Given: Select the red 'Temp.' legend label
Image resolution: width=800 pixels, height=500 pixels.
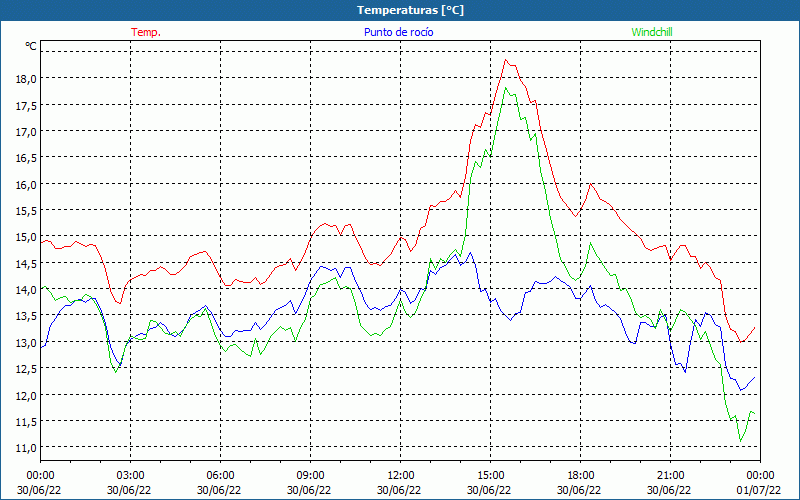Looking at the screenshot, I should (x=146, y=32).
